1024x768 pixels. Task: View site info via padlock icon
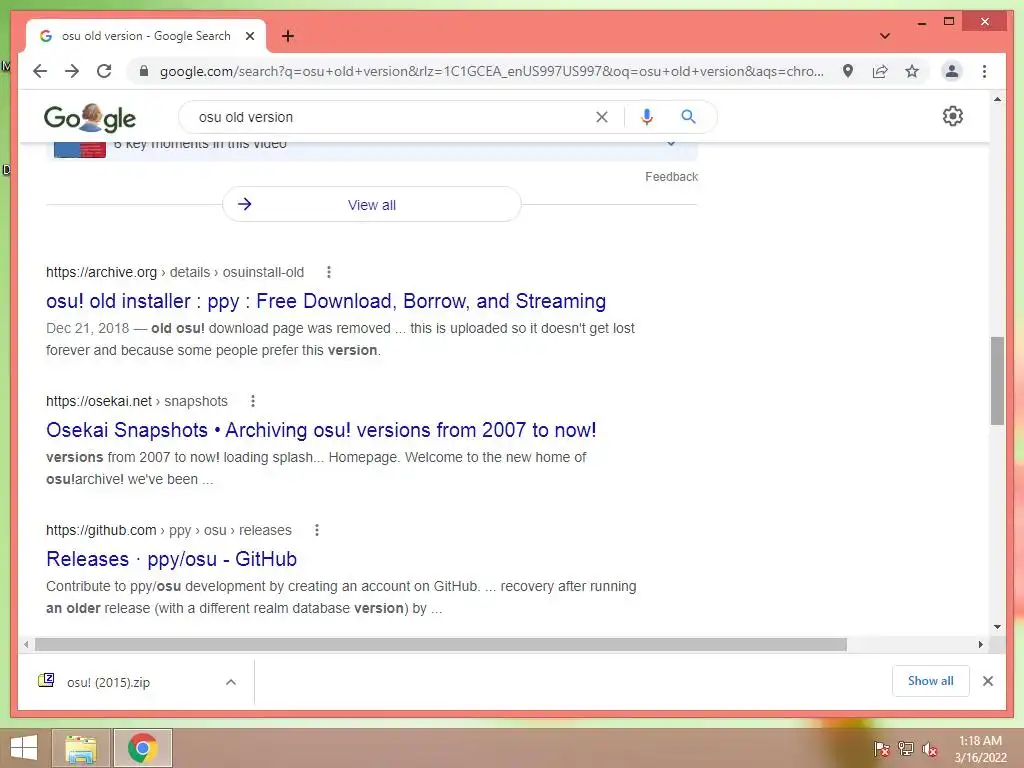tap(144, 71)
